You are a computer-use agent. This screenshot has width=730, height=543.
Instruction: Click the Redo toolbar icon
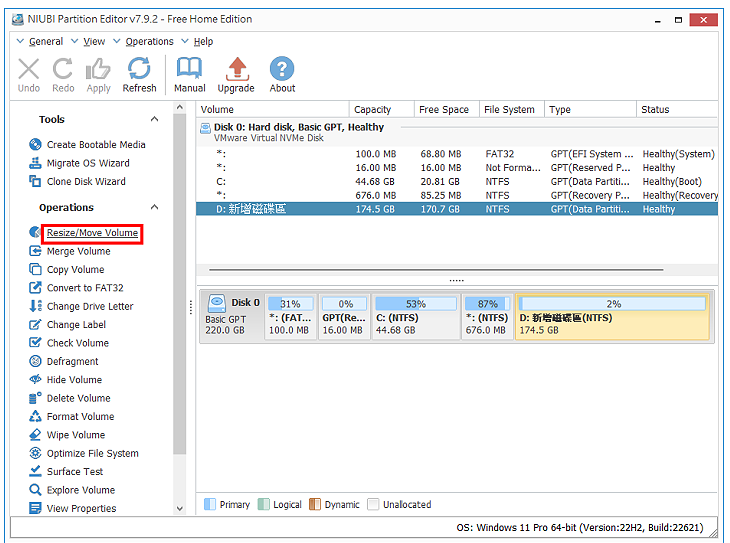63,69
